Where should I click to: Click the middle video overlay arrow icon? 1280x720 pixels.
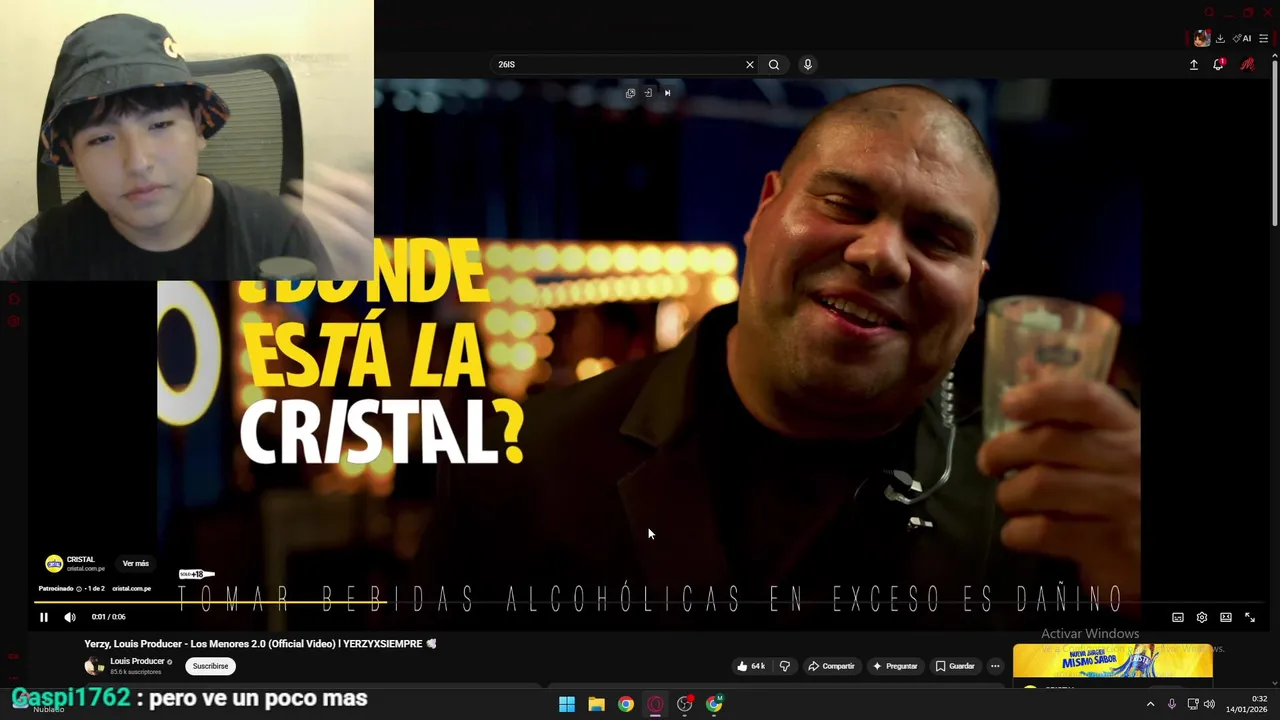(648, 93)
